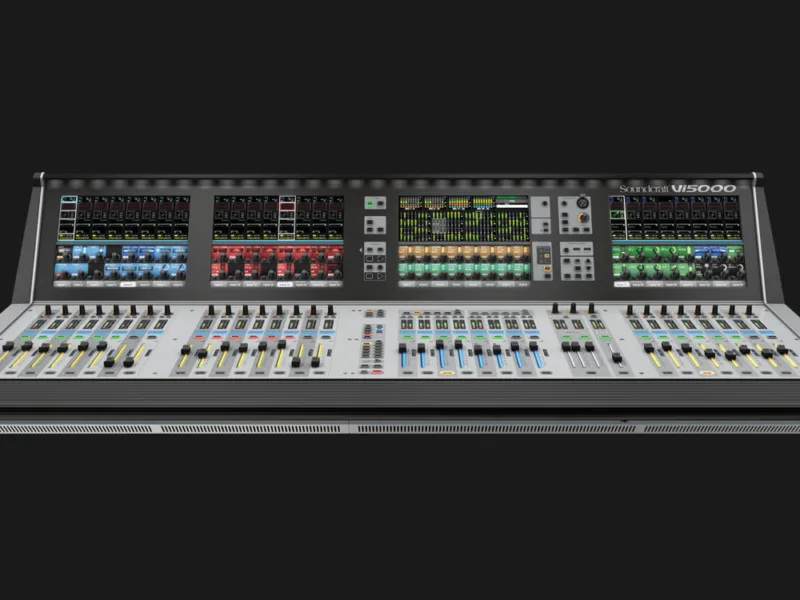Image resolution: width=800 pixels, height=600 pixels.
Task: Grab the lone master fader with white track
Action: pos(616,357)
